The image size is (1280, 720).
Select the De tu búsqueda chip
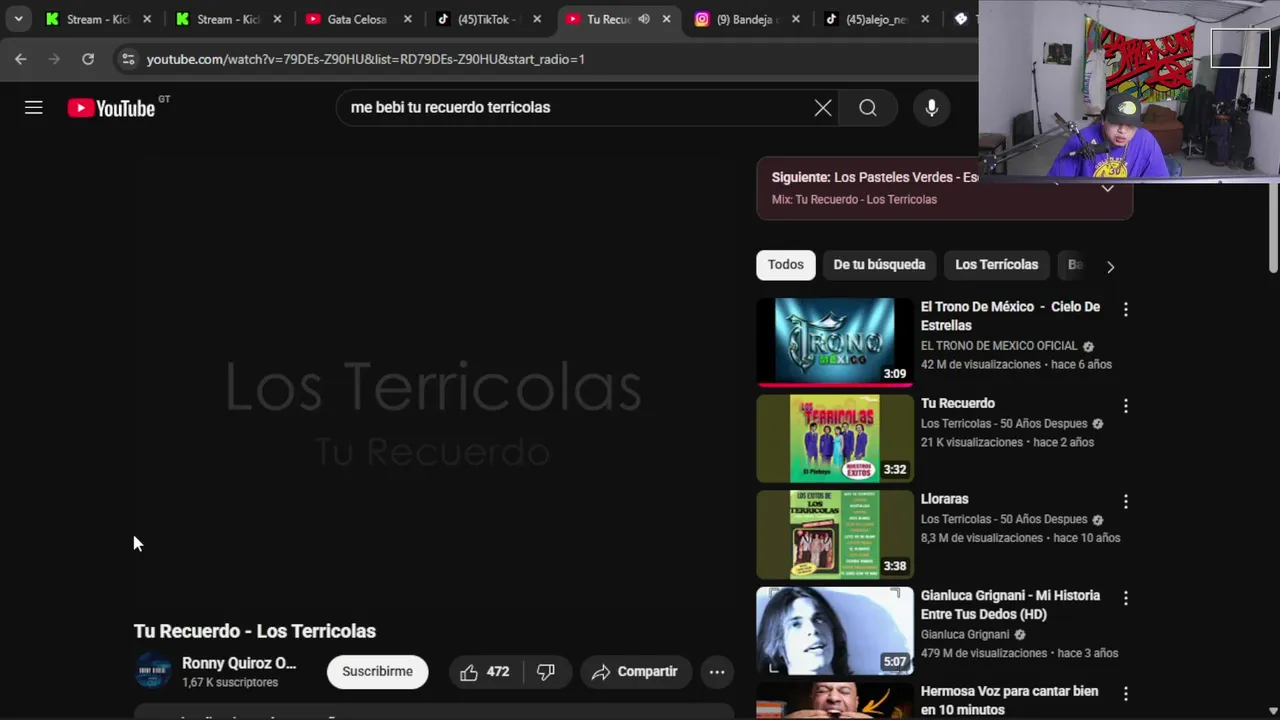pos(879,265)
